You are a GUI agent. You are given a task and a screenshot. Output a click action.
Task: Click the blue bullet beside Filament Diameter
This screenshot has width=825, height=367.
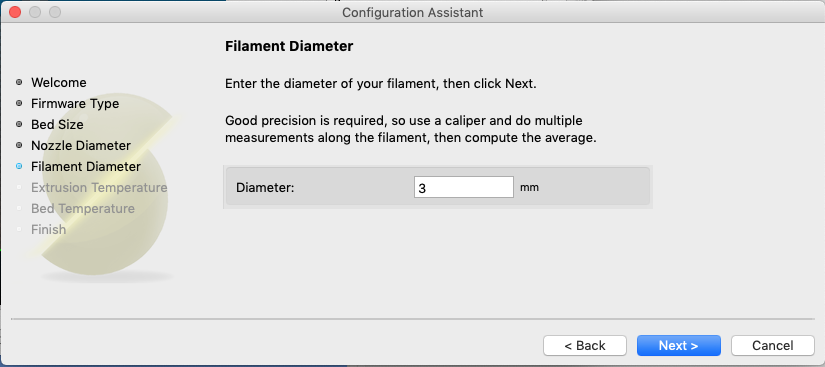[x=19, y=166]
